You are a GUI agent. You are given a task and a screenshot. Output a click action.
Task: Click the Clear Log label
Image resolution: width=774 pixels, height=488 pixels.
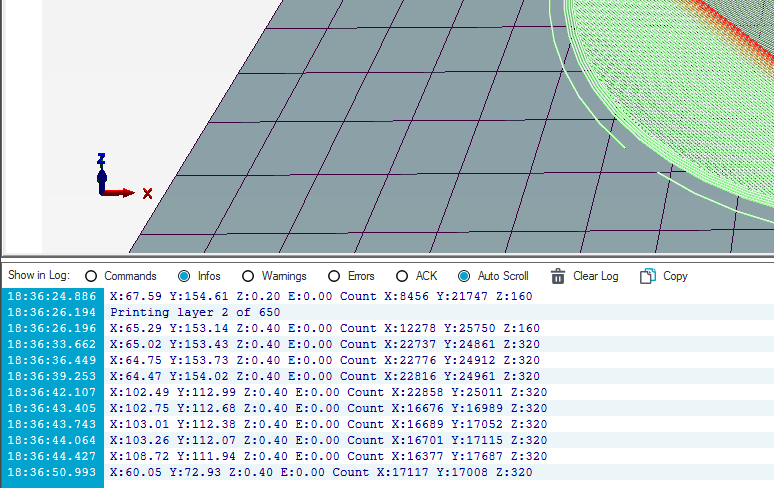coord(595,276)
